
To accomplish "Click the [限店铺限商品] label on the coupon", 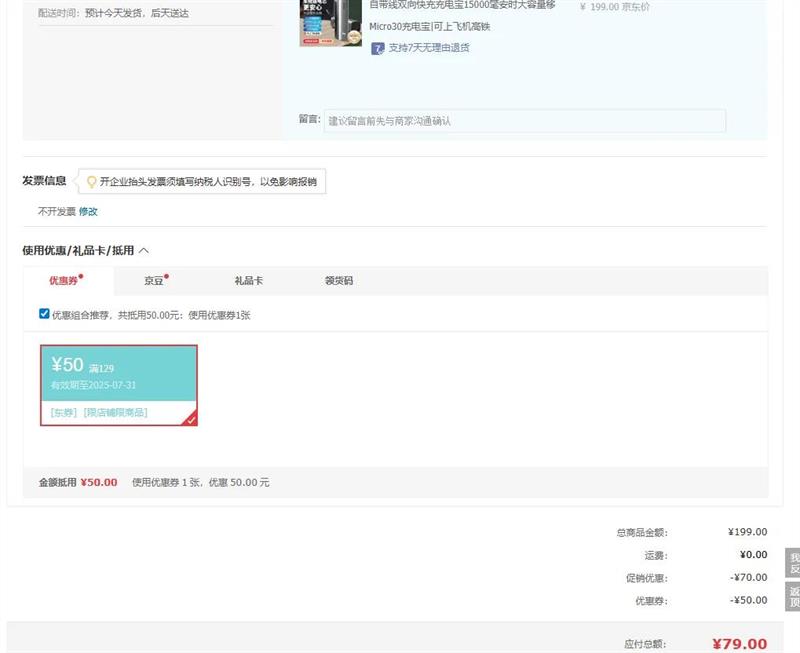I will [x=115, y=412].
